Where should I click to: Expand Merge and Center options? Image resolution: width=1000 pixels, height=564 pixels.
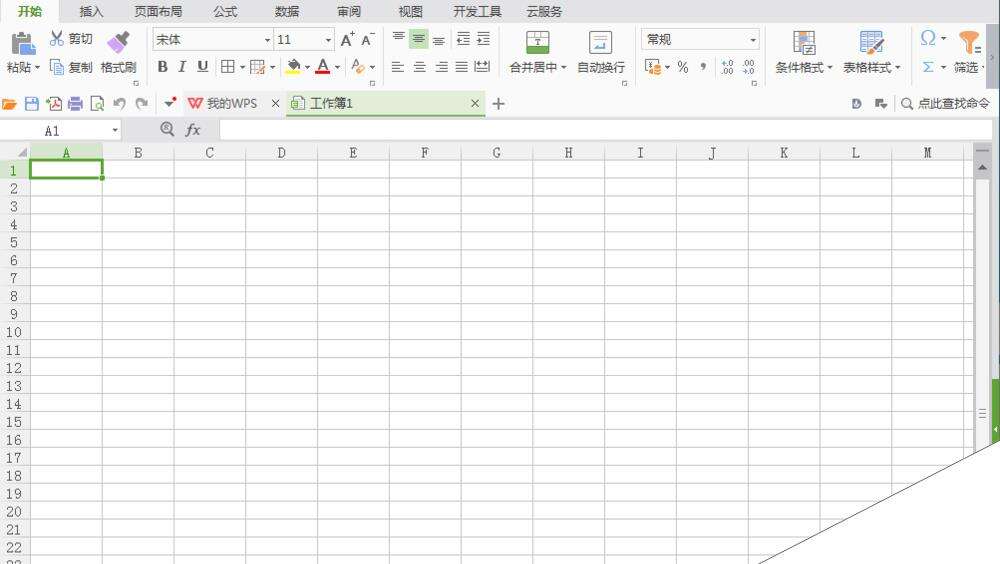coord(564,67)
